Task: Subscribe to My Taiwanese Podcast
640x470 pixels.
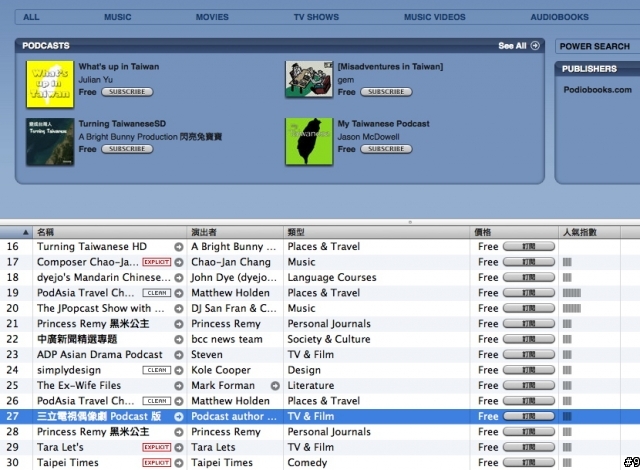Action: 386,149
